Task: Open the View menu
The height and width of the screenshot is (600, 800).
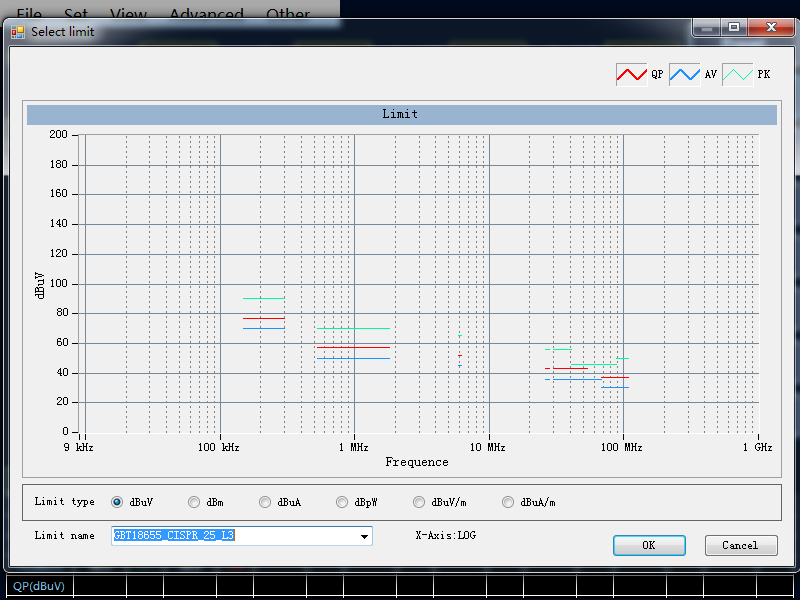Action: click(128, 14)
